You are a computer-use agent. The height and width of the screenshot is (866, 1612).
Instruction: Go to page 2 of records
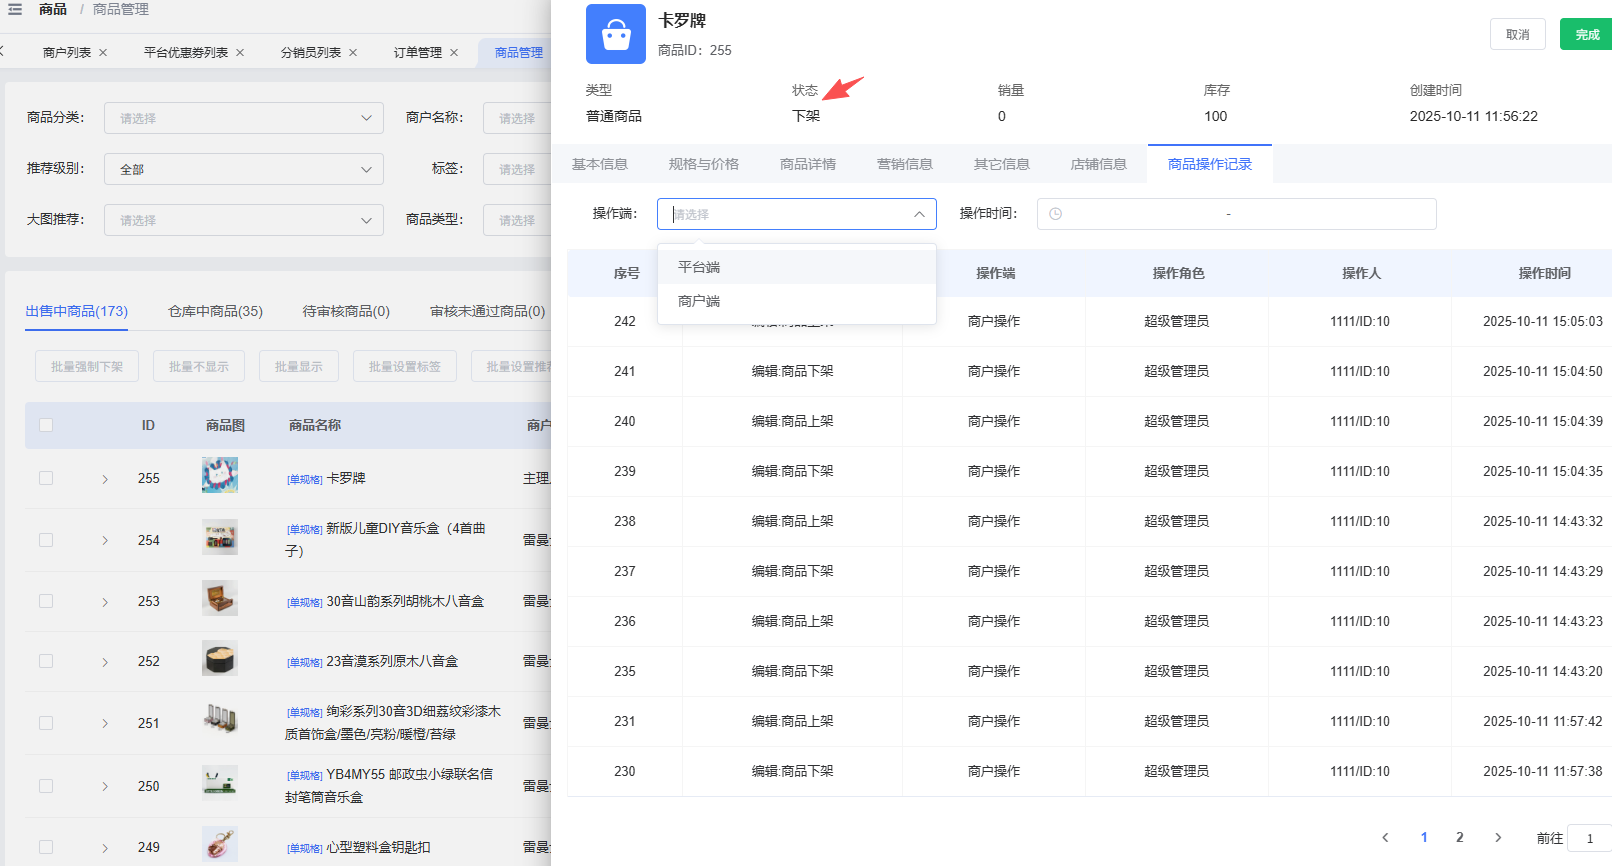(1459, 838)
